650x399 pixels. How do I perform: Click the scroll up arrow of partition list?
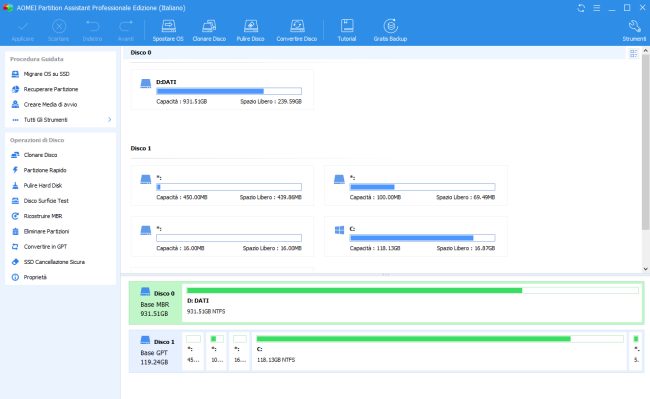coord(645,51)
